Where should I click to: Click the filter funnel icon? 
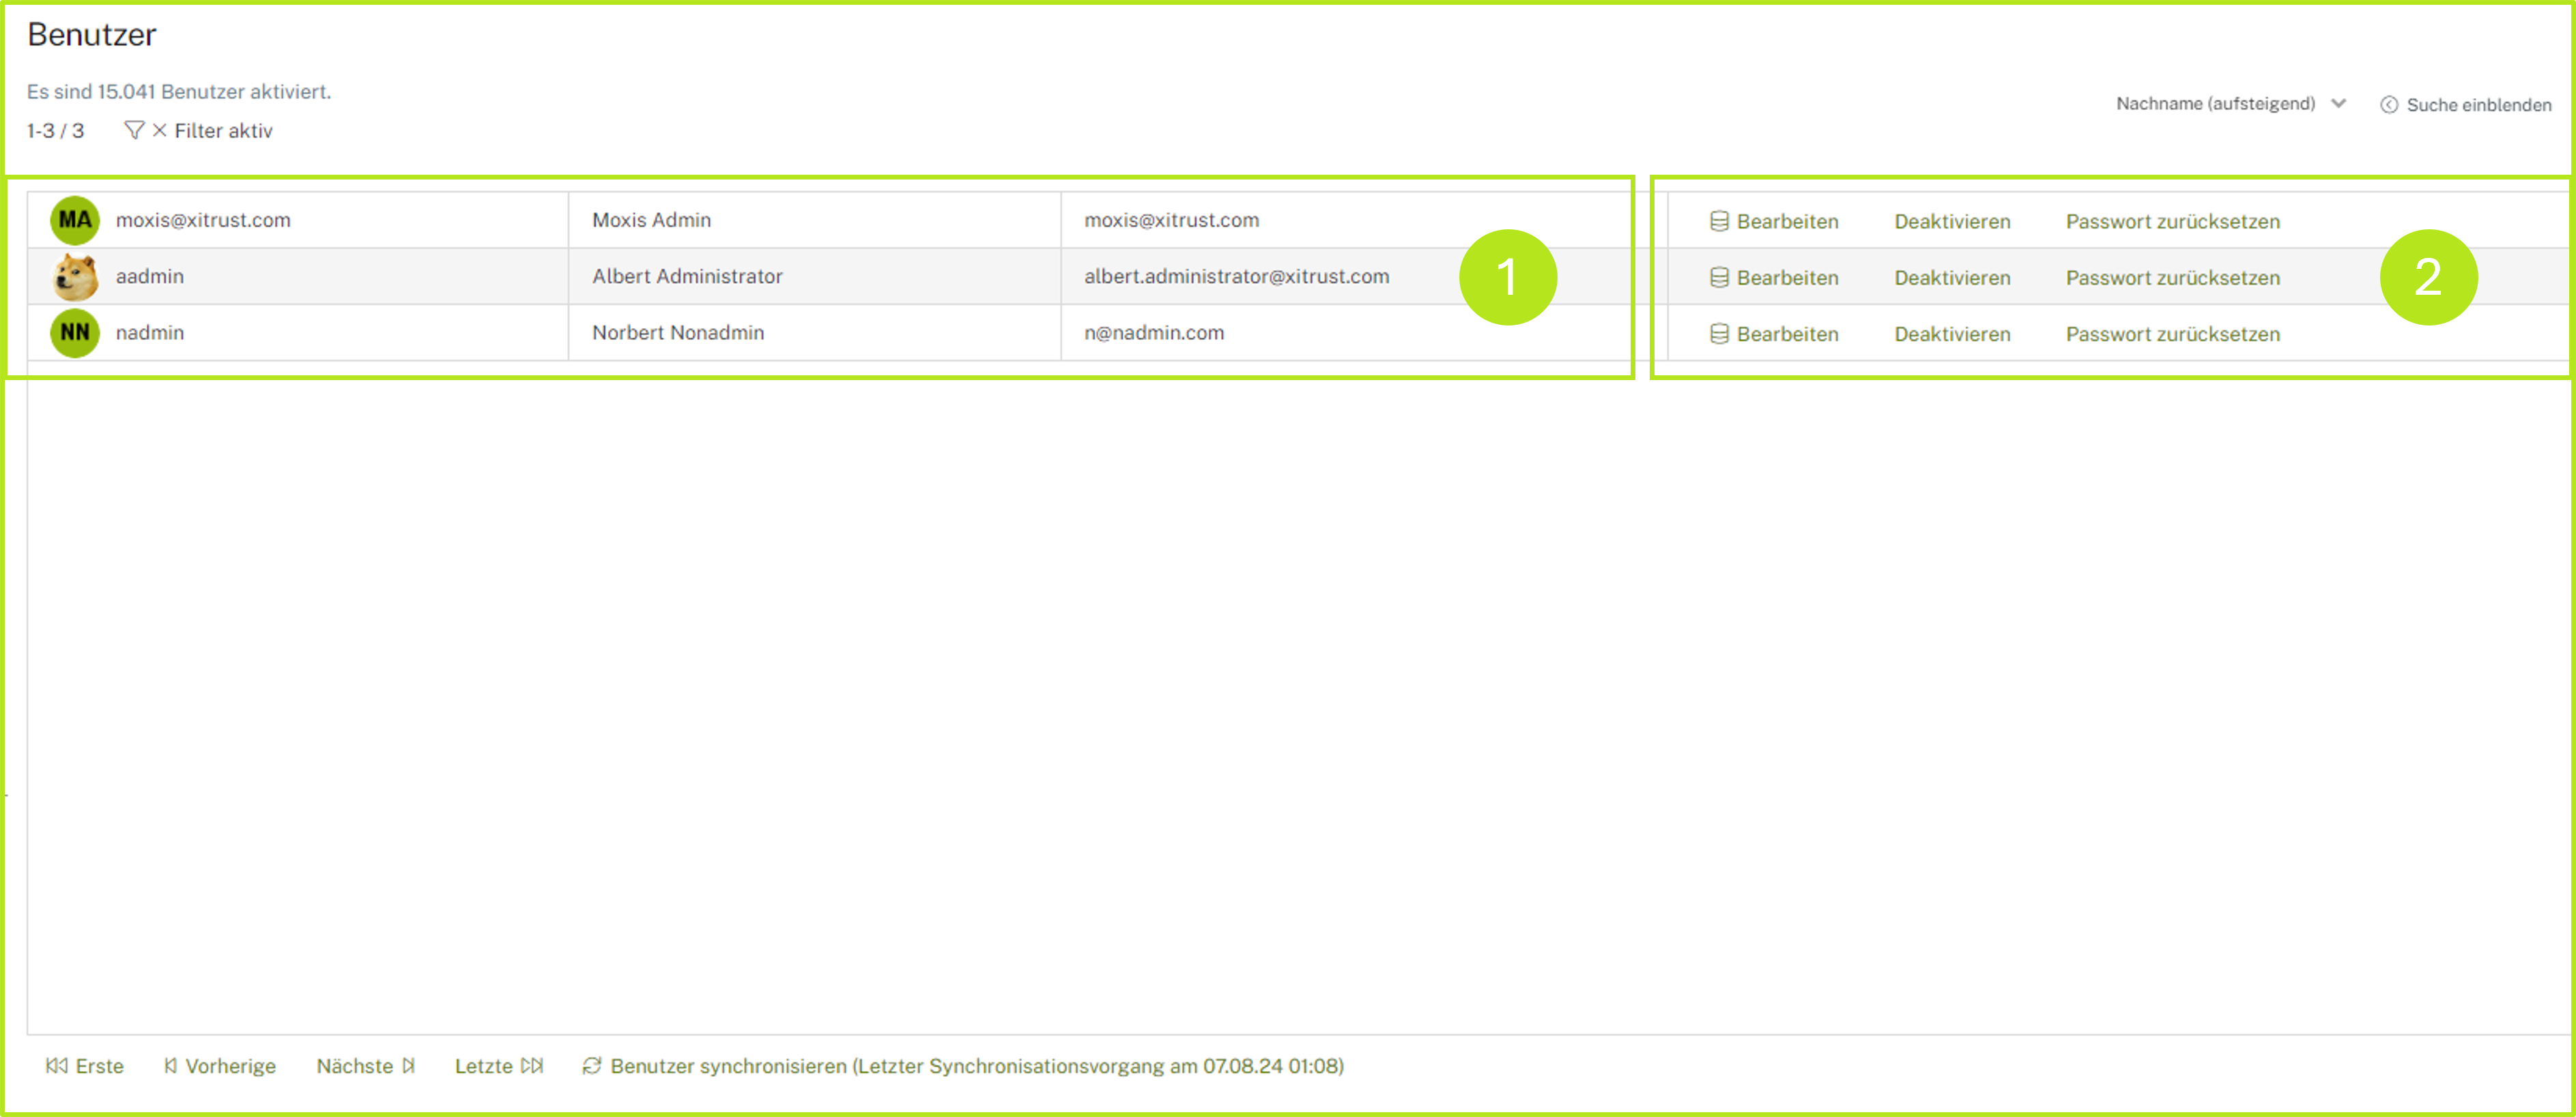[x=133, y=131]
